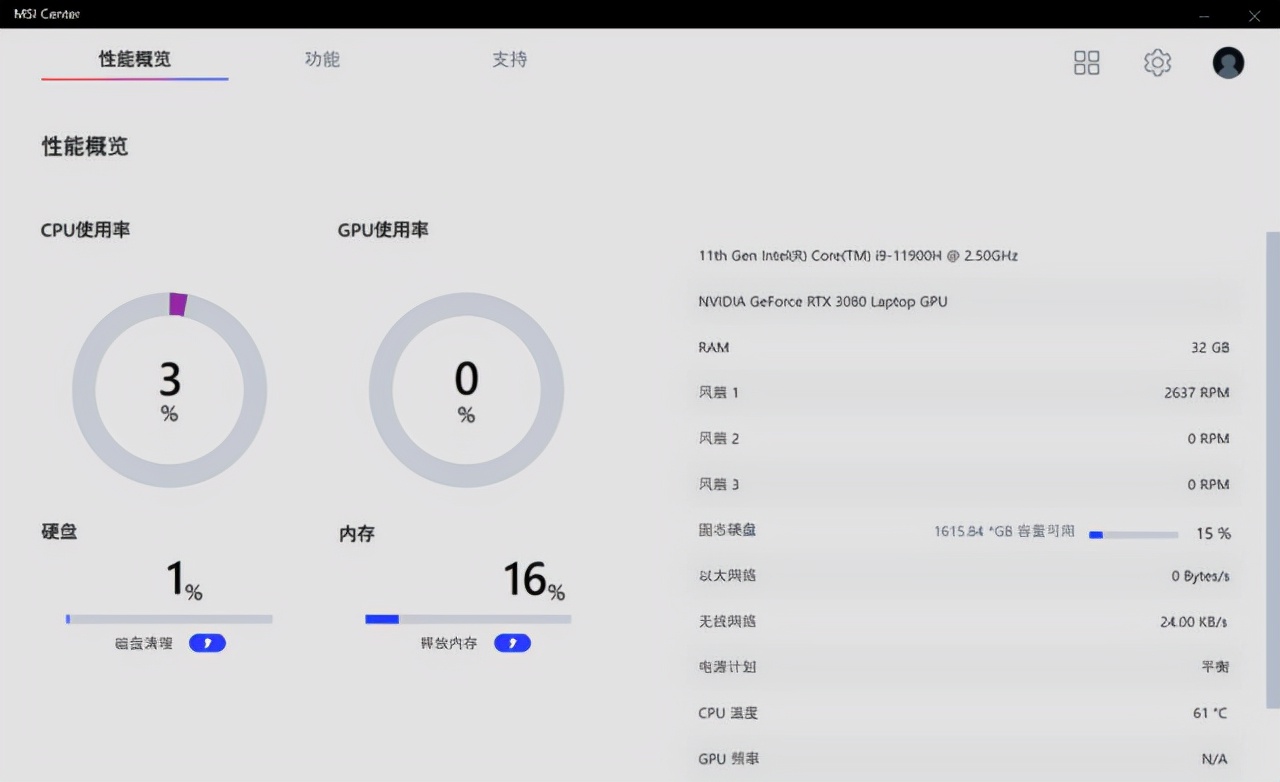
Task: Click the N/A value for GPU 频率
Action: 1214,759
